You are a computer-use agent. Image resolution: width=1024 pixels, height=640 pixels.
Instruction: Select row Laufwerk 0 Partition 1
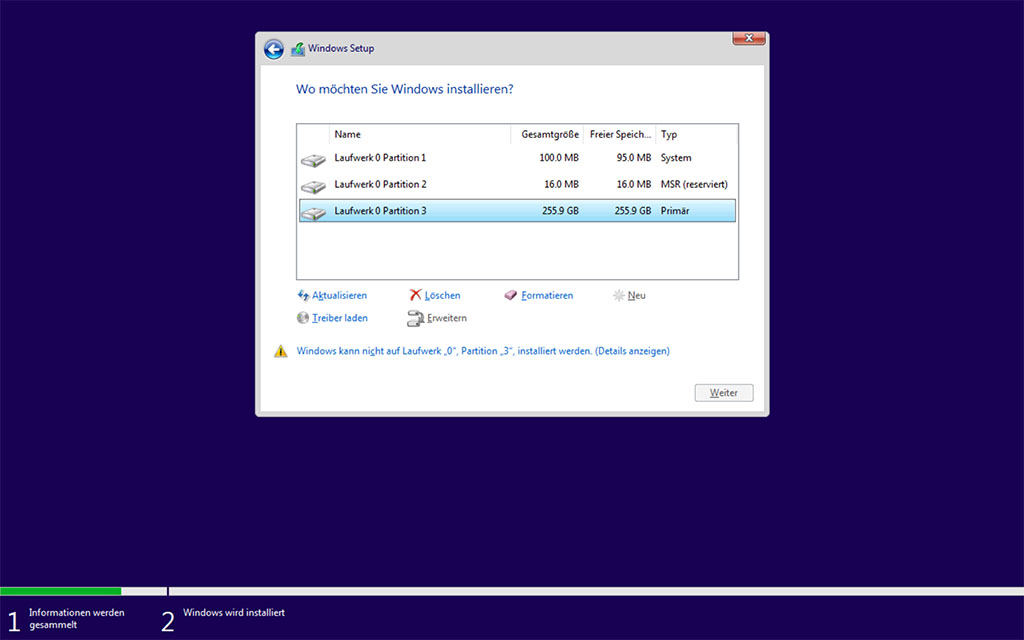point(517,158)
